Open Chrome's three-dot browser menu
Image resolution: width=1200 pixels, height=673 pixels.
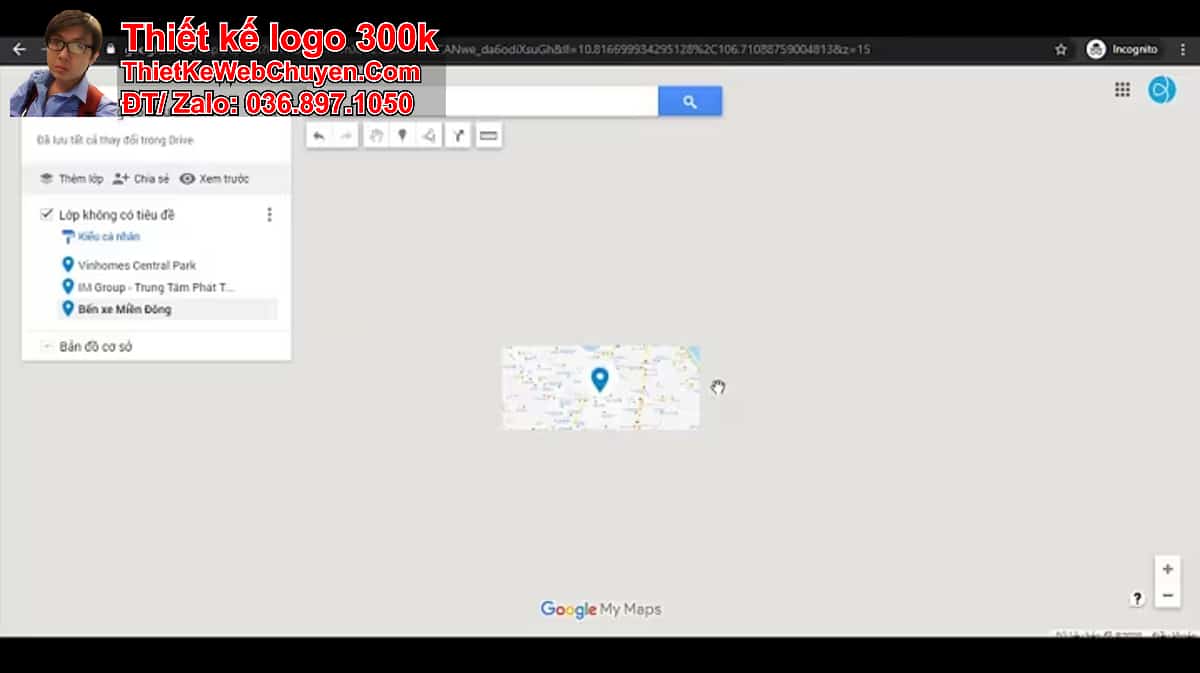(1183, 49)
